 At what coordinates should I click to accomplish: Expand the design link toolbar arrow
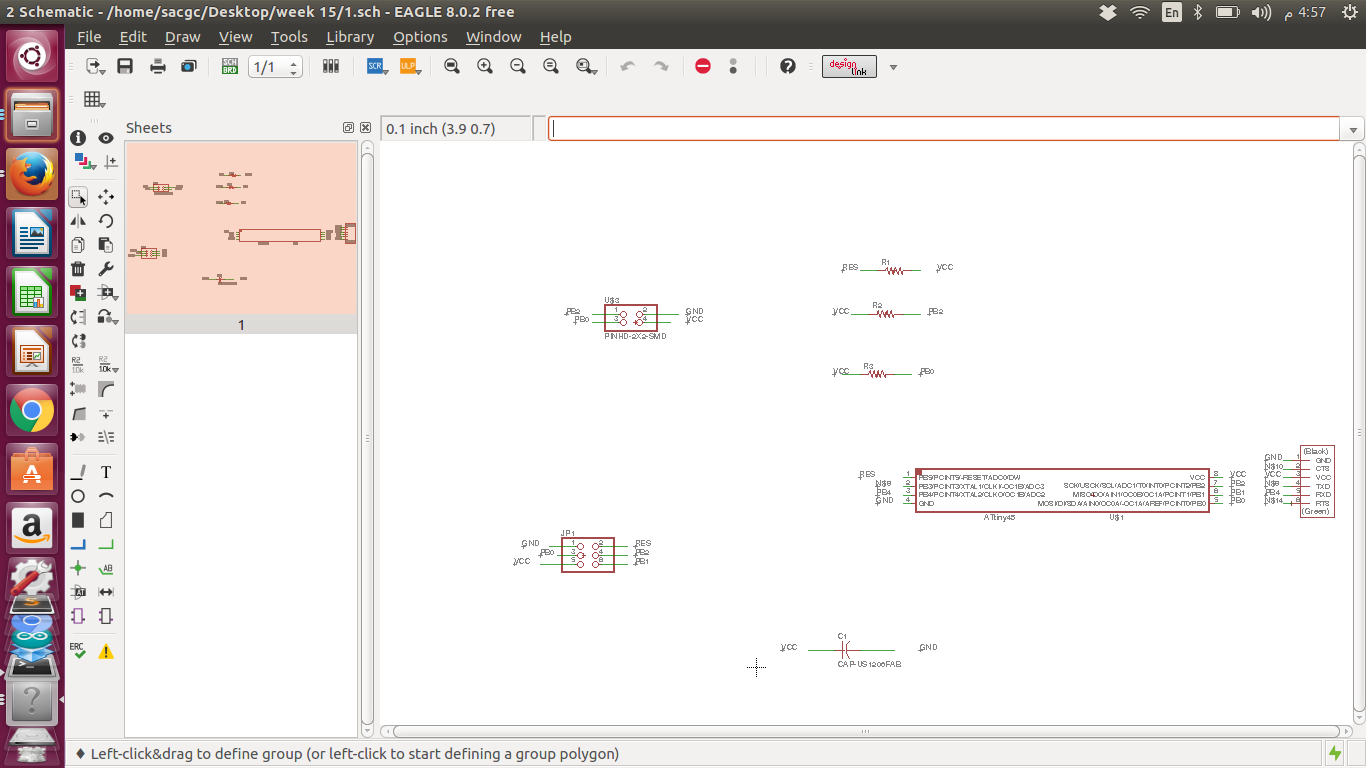[893, 67]
